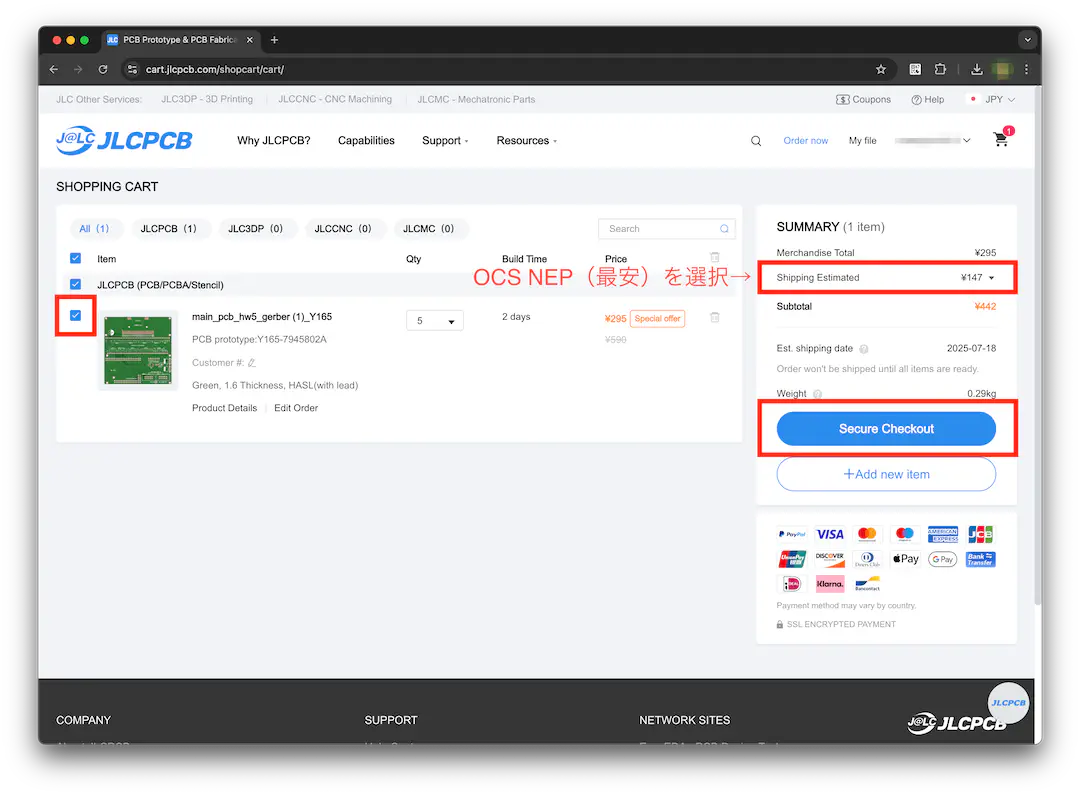Click the address bar URL
The image size is (1080, 795).
click(x=215, y=70)
